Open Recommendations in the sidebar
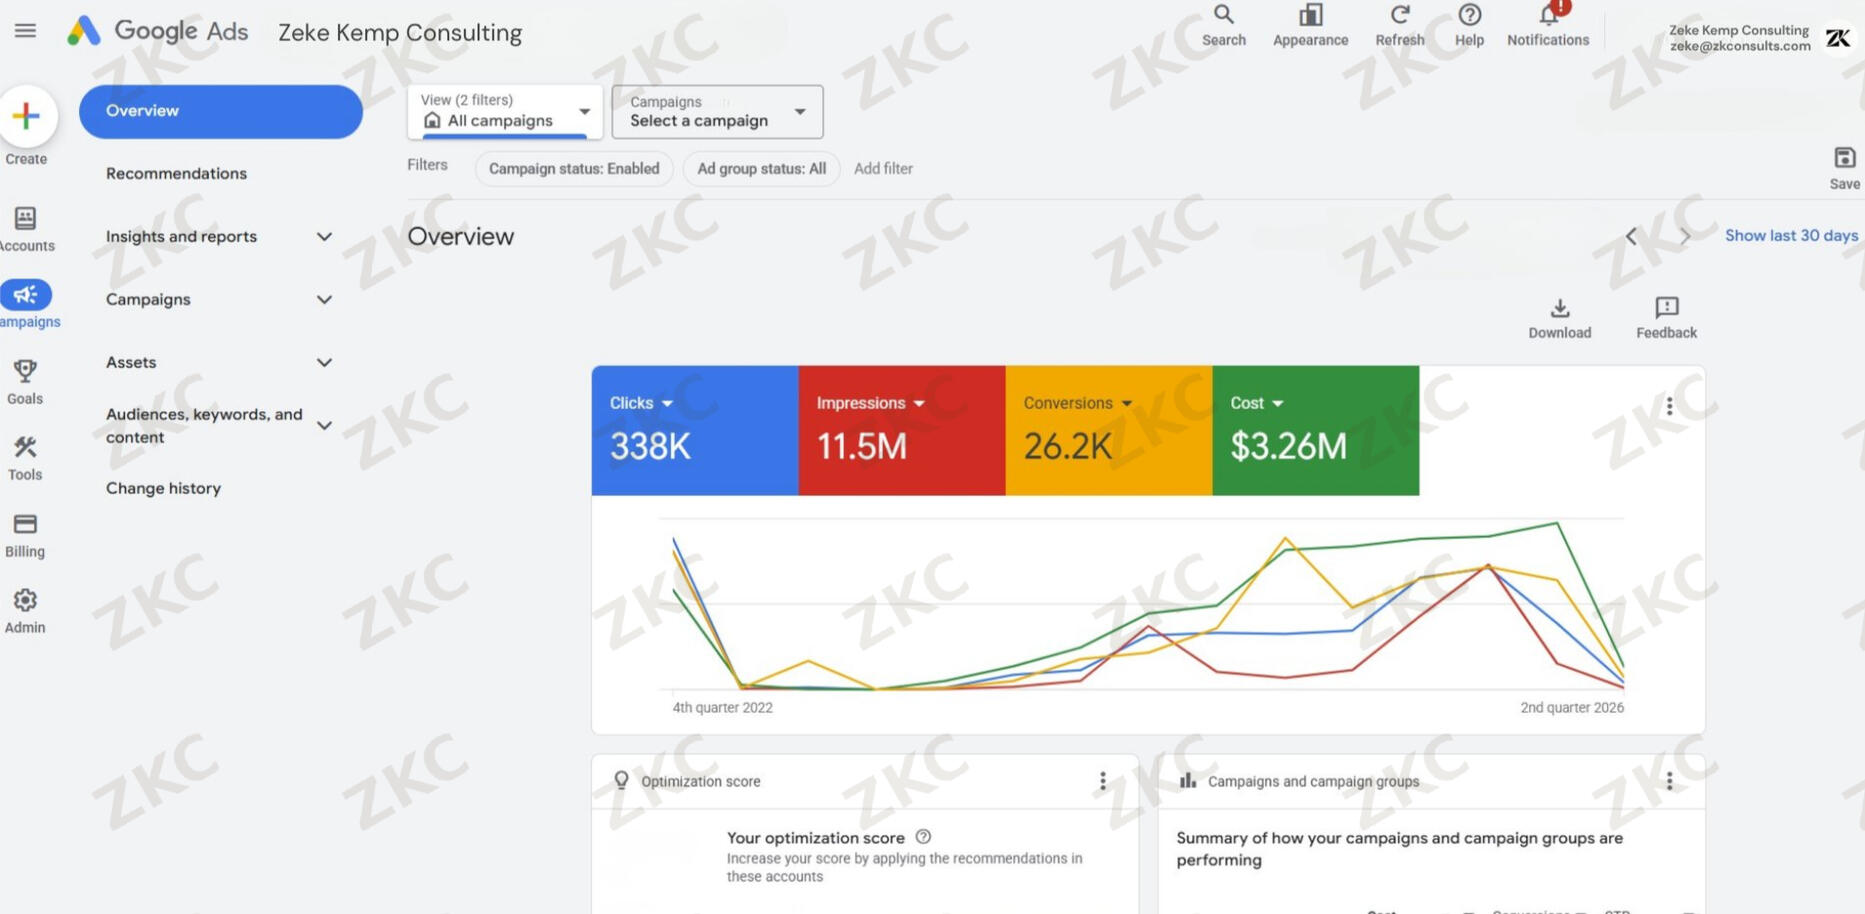This screenshot has height=914, width=1865. point(176,174)
